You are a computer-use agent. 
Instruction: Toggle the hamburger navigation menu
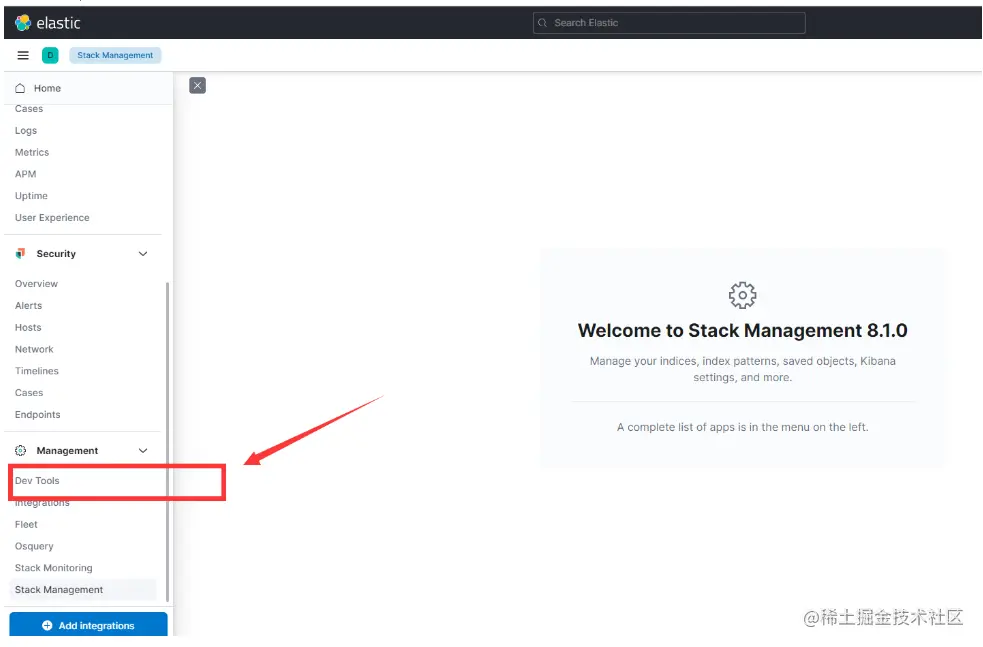pos(23,55)
